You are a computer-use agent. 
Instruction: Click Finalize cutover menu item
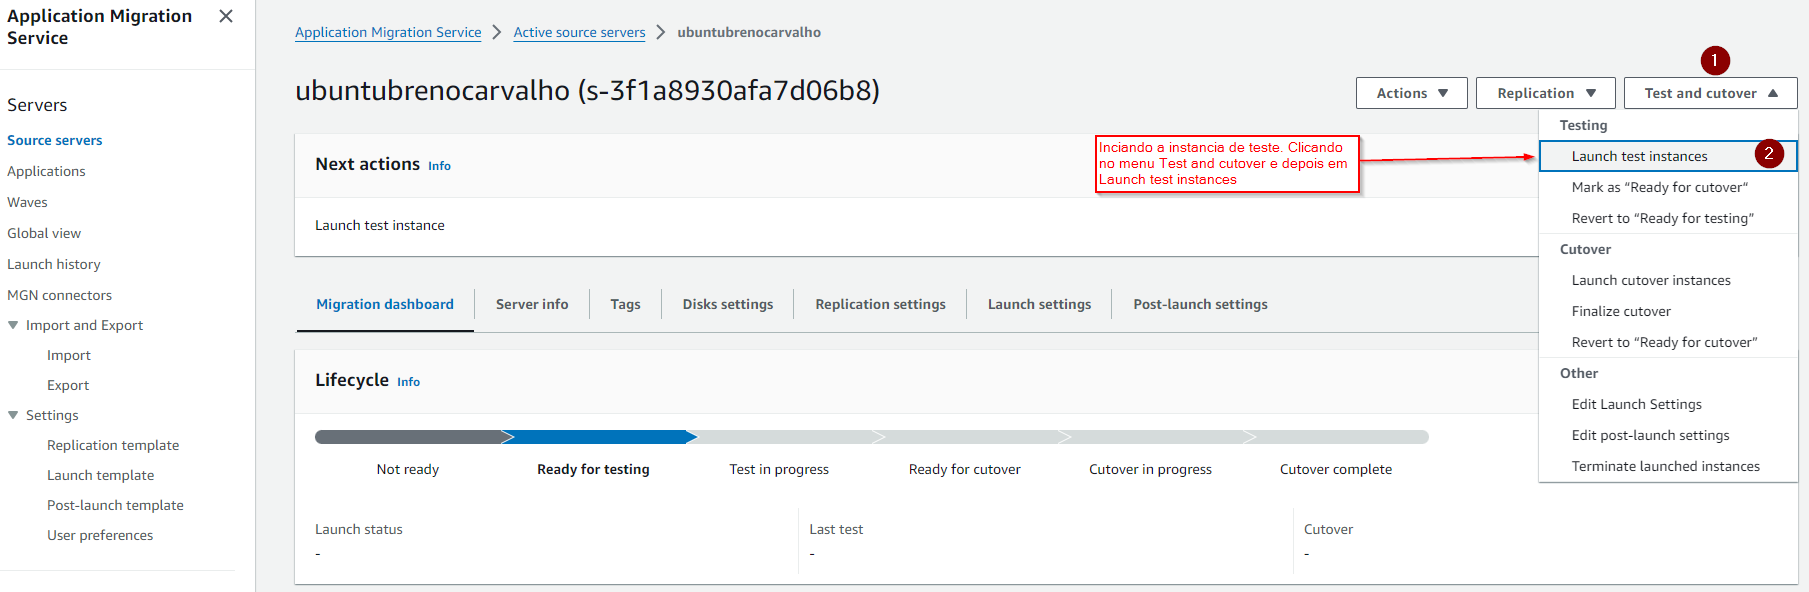point(1621,311)
